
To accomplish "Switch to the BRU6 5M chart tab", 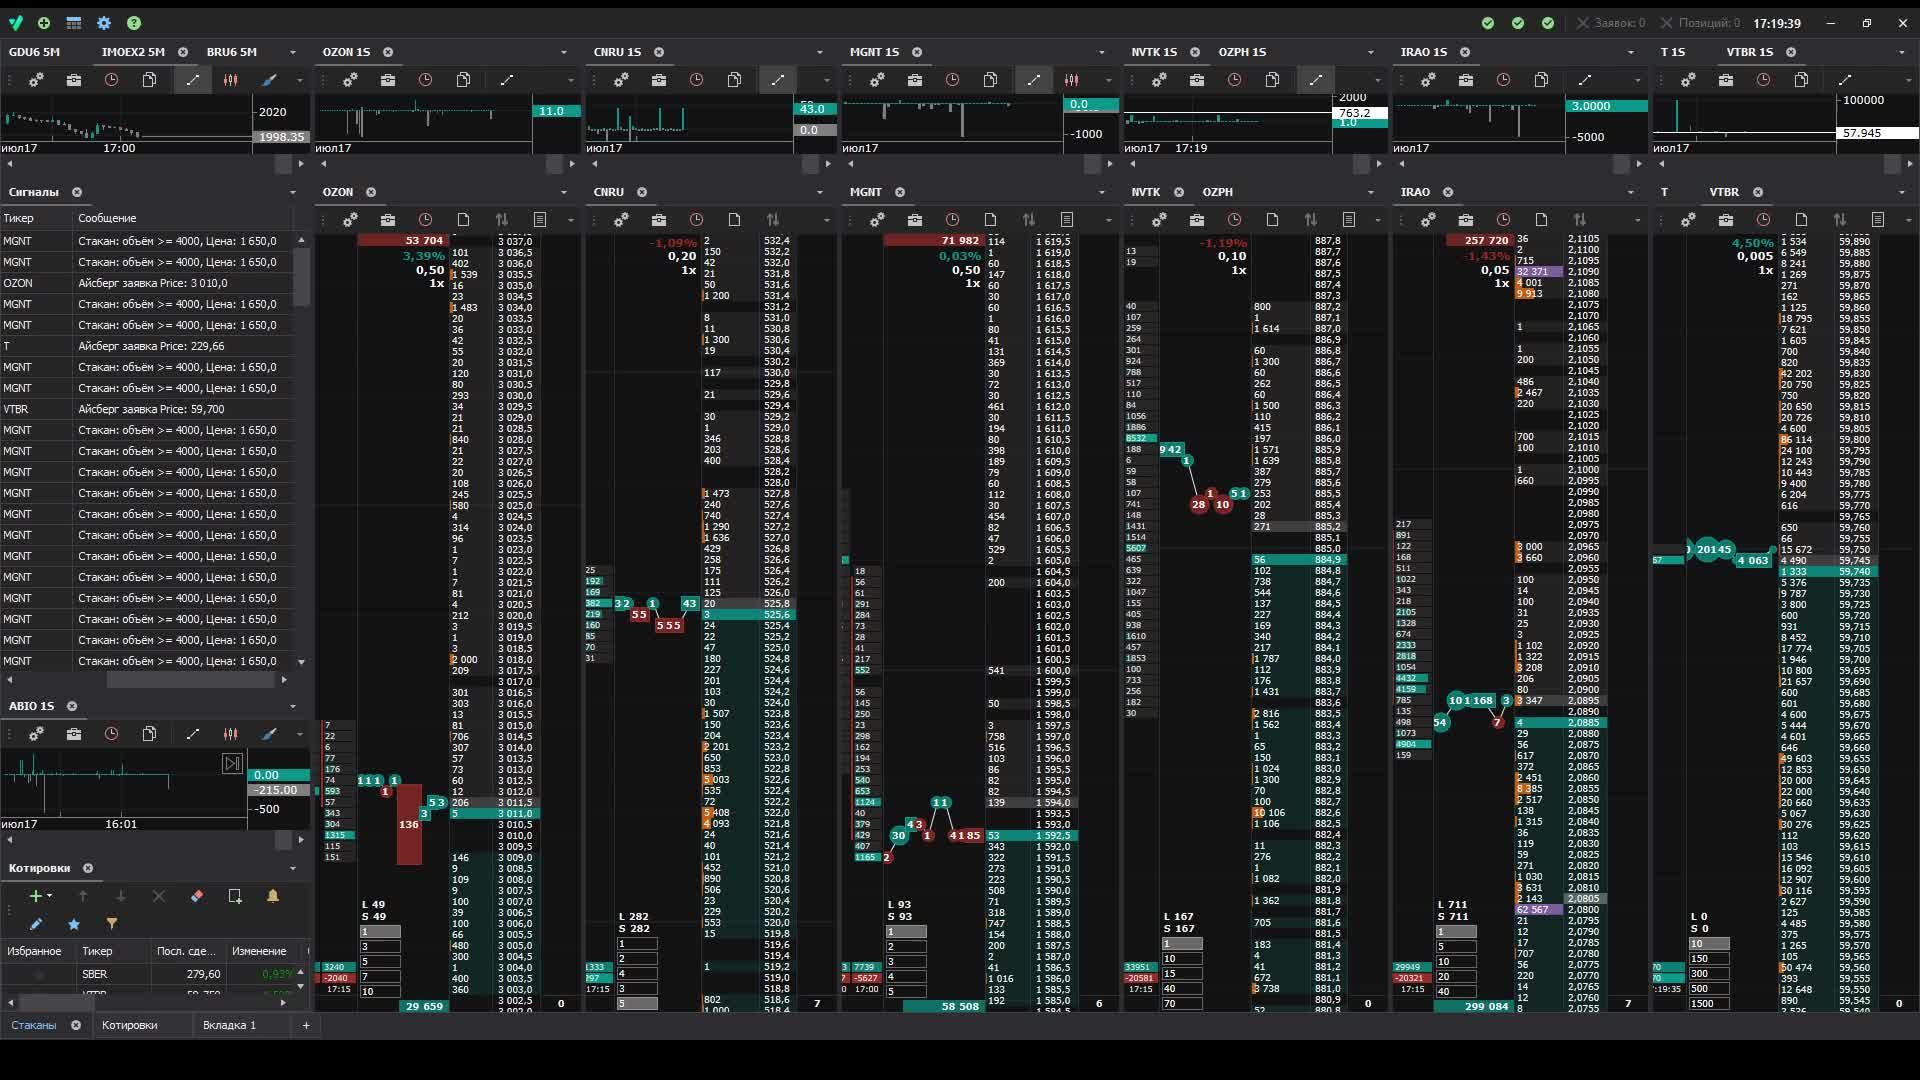I will 232,52.
